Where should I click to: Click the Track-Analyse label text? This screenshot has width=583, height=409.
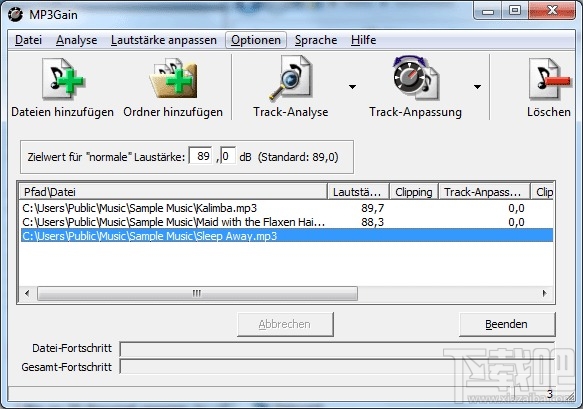291,112
